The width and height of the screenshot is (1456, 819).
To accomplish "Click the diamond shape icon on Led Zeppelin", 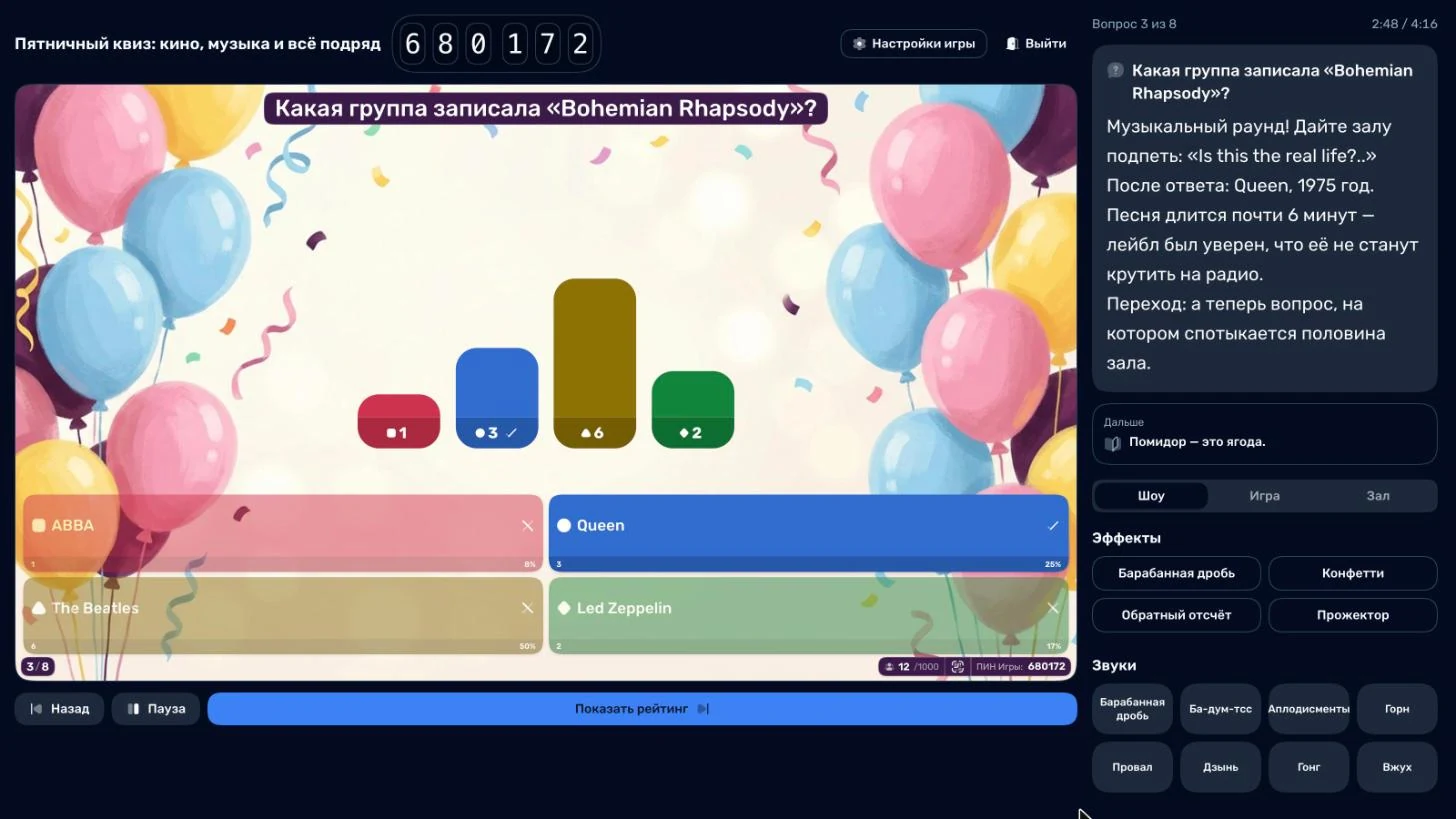I will tap(564, 608).
